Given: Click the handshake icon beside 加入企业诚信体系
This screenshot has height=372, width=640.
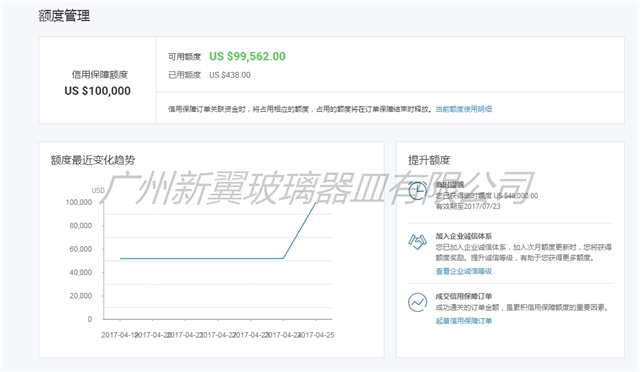Looking at the screenshot, I should [417, 242].
